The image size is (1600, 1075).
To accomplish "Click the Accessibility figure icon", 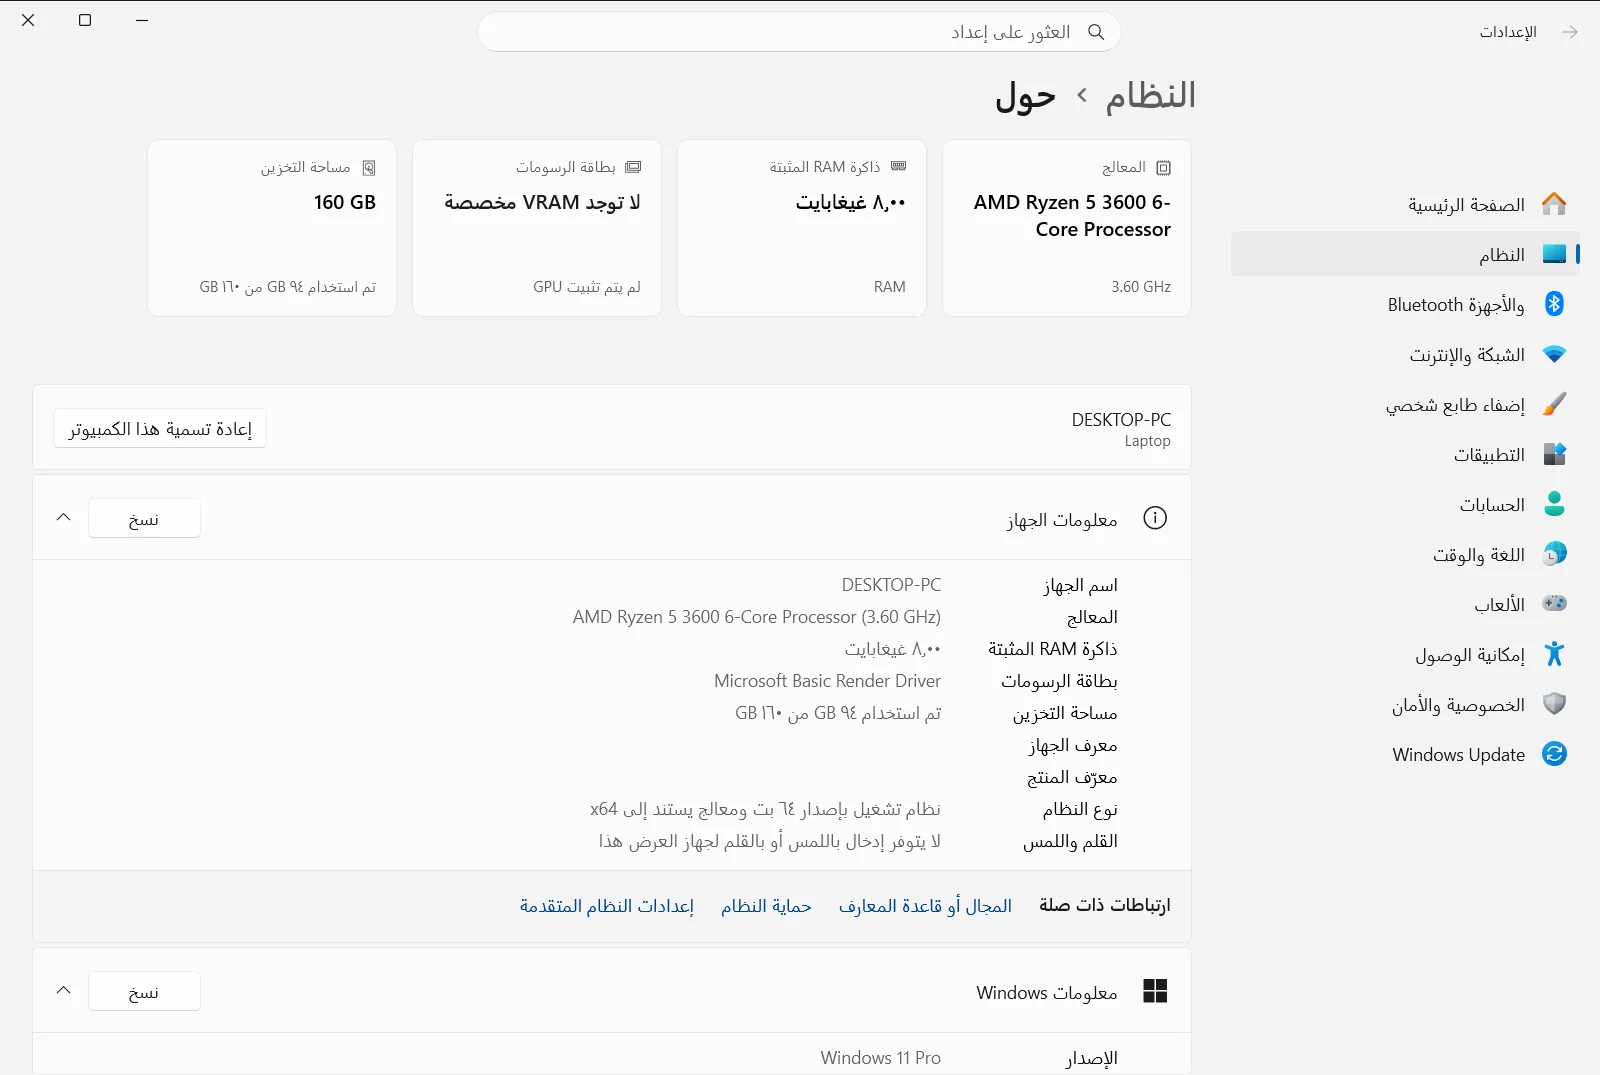I will coord(1554,654).
